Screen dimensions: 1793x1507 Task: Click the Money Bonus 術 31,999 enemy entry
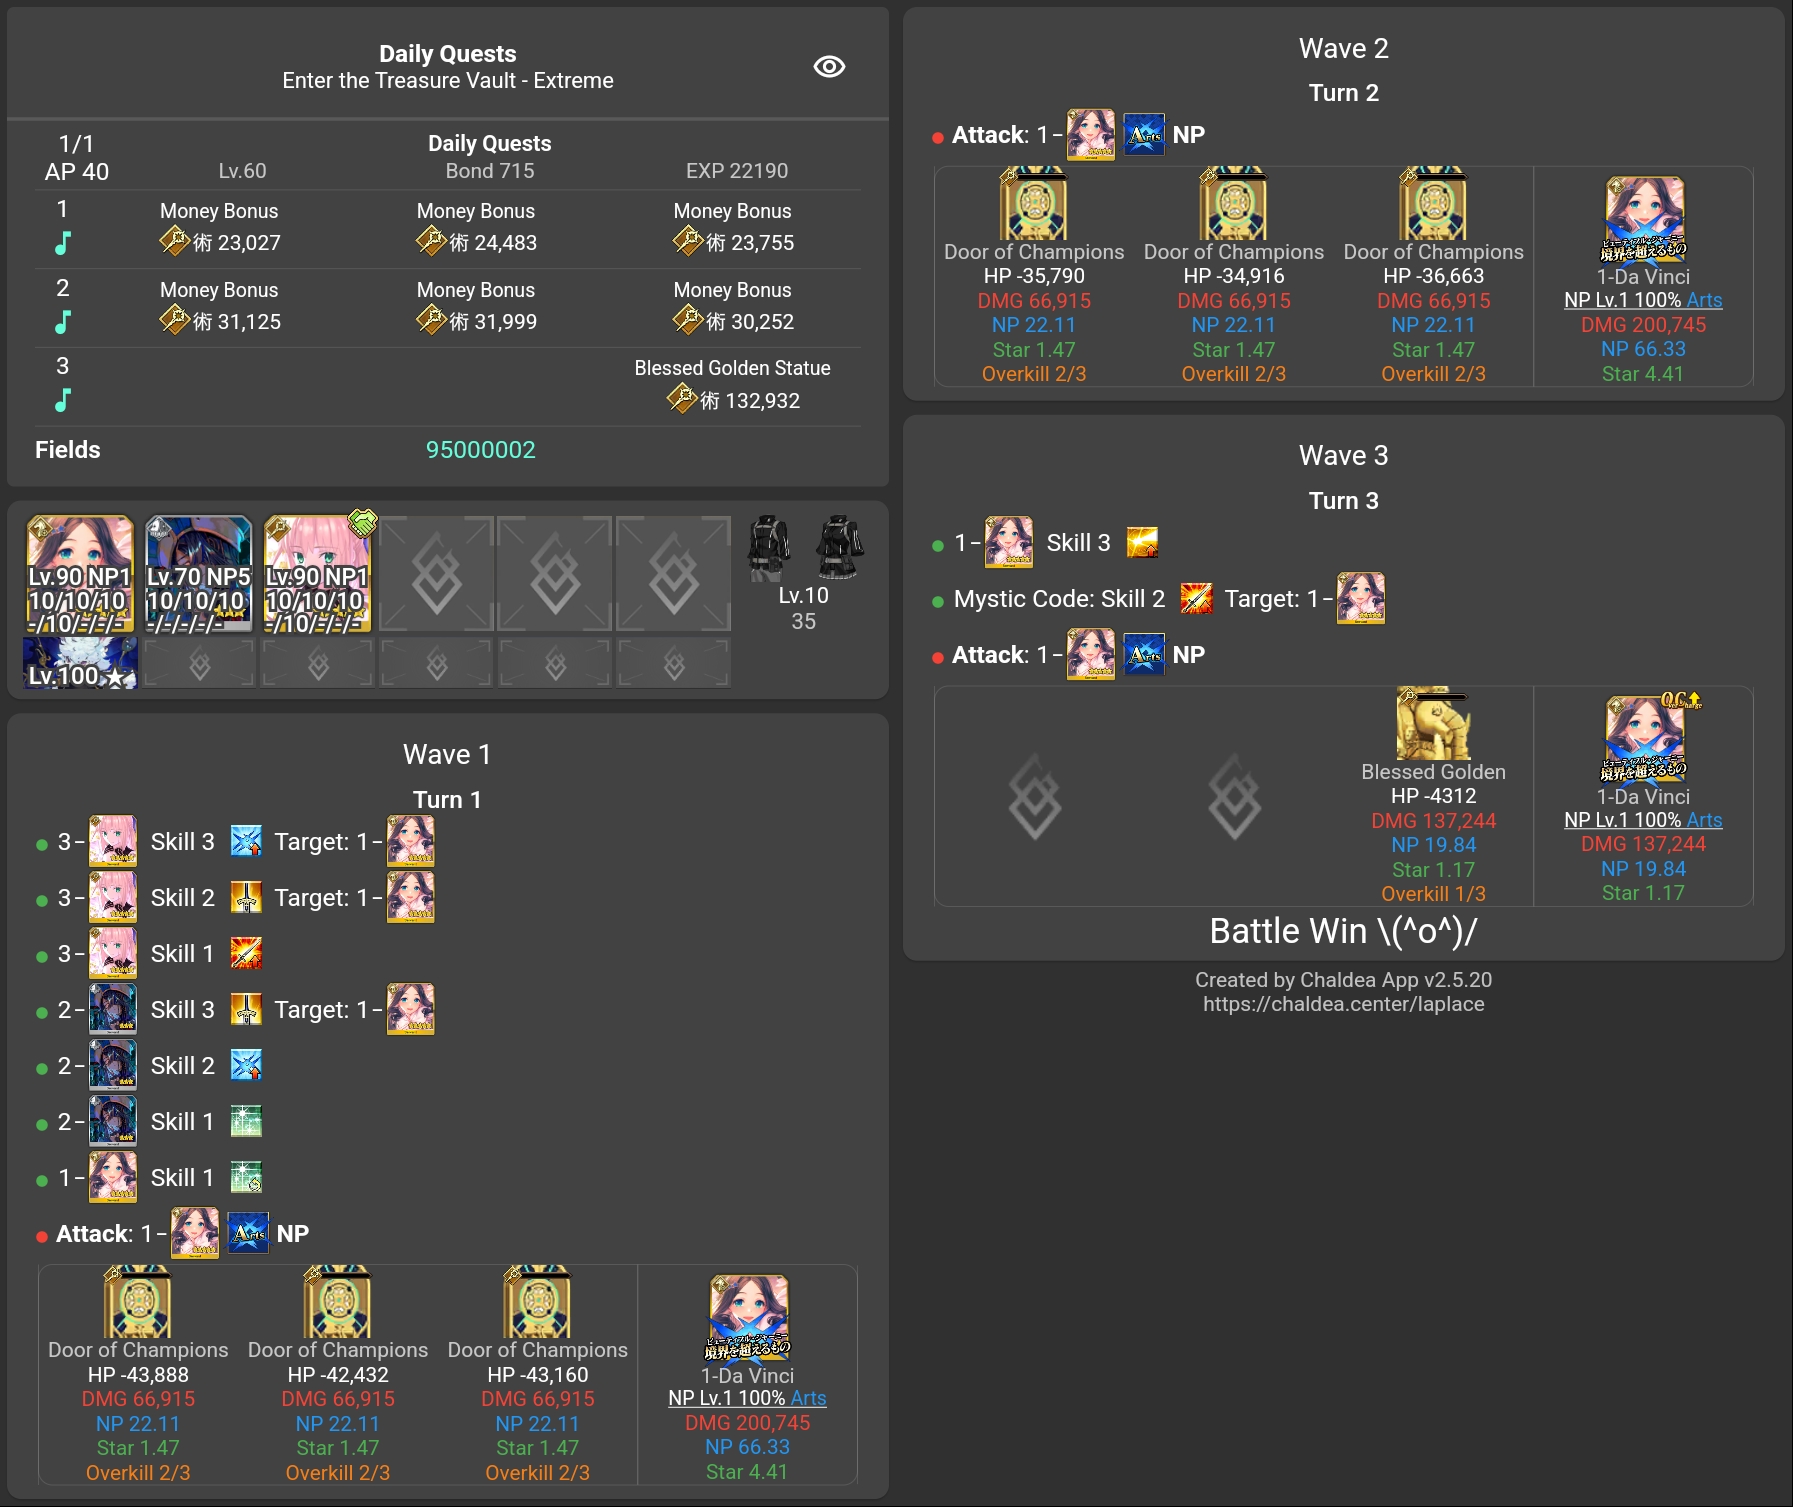click(476, 306)
